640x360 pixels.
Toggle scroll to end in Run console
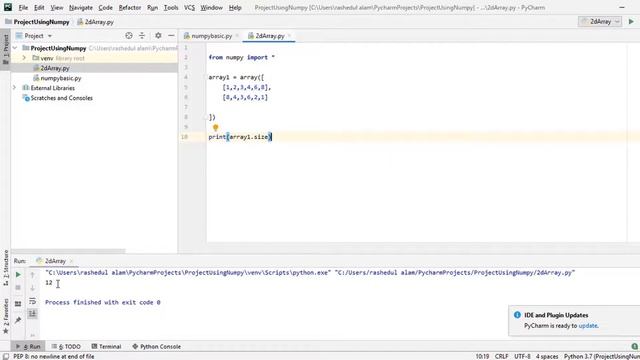pos(33,313)
